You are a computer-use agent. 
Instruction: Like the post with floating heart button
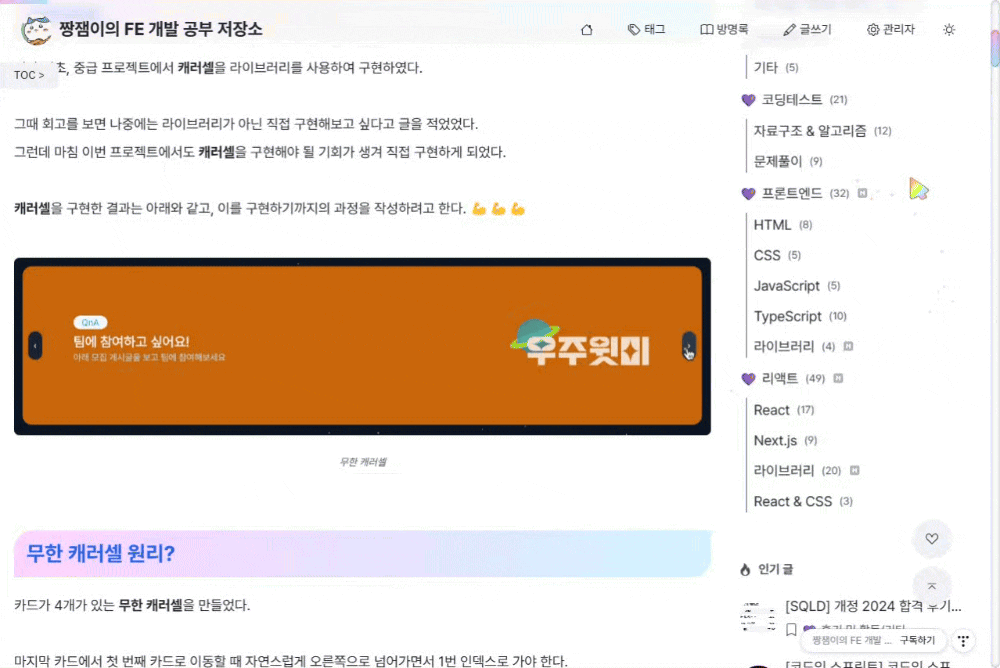[x=932, y=538]
